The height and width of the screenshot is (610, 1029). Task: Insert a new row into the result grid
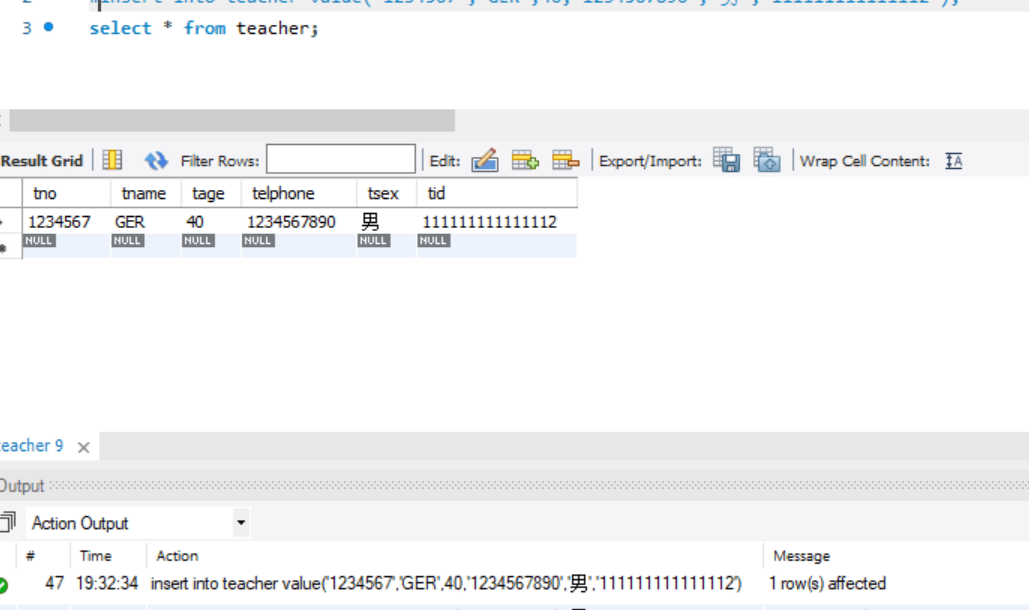point(523,158)
